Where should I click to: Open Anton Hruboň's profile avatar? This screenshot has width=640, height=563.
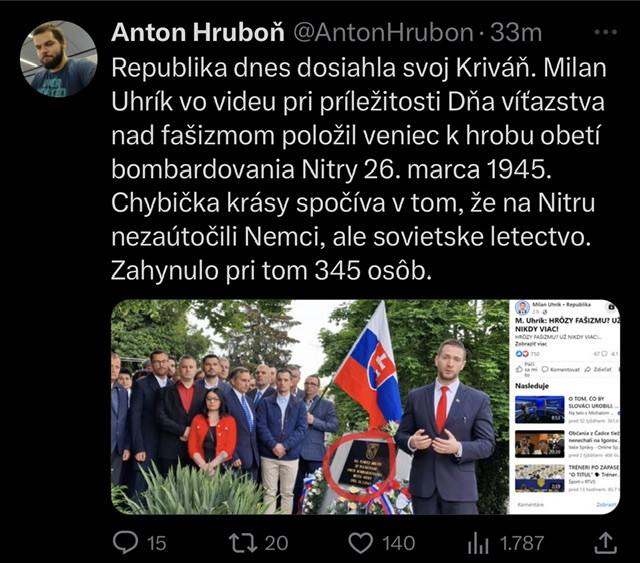(x=58, y=59)
